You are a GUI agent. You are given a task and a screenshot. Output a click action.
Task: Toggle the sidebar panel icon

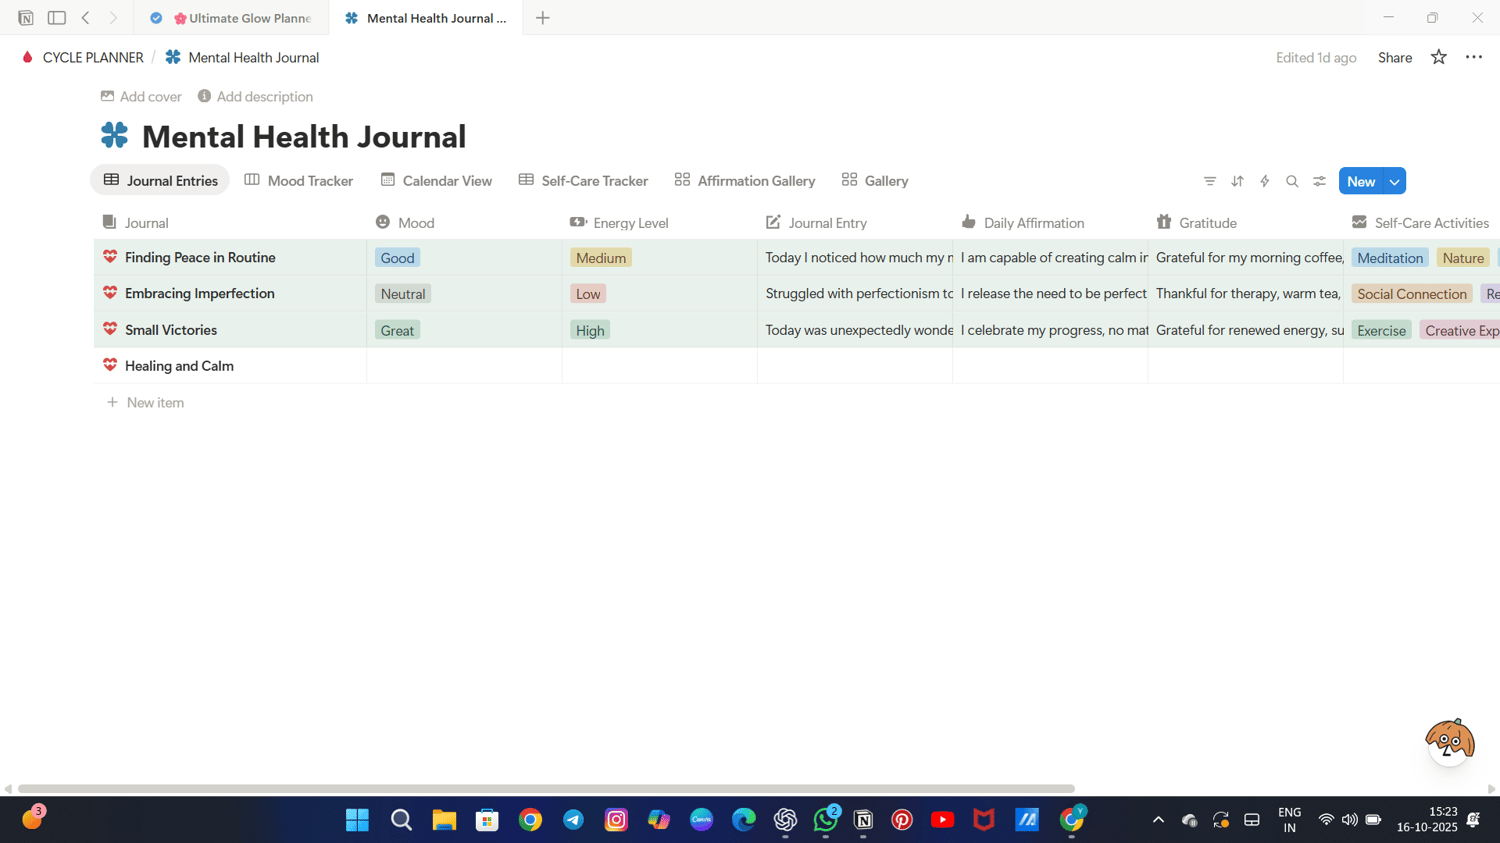pos(57,18)
